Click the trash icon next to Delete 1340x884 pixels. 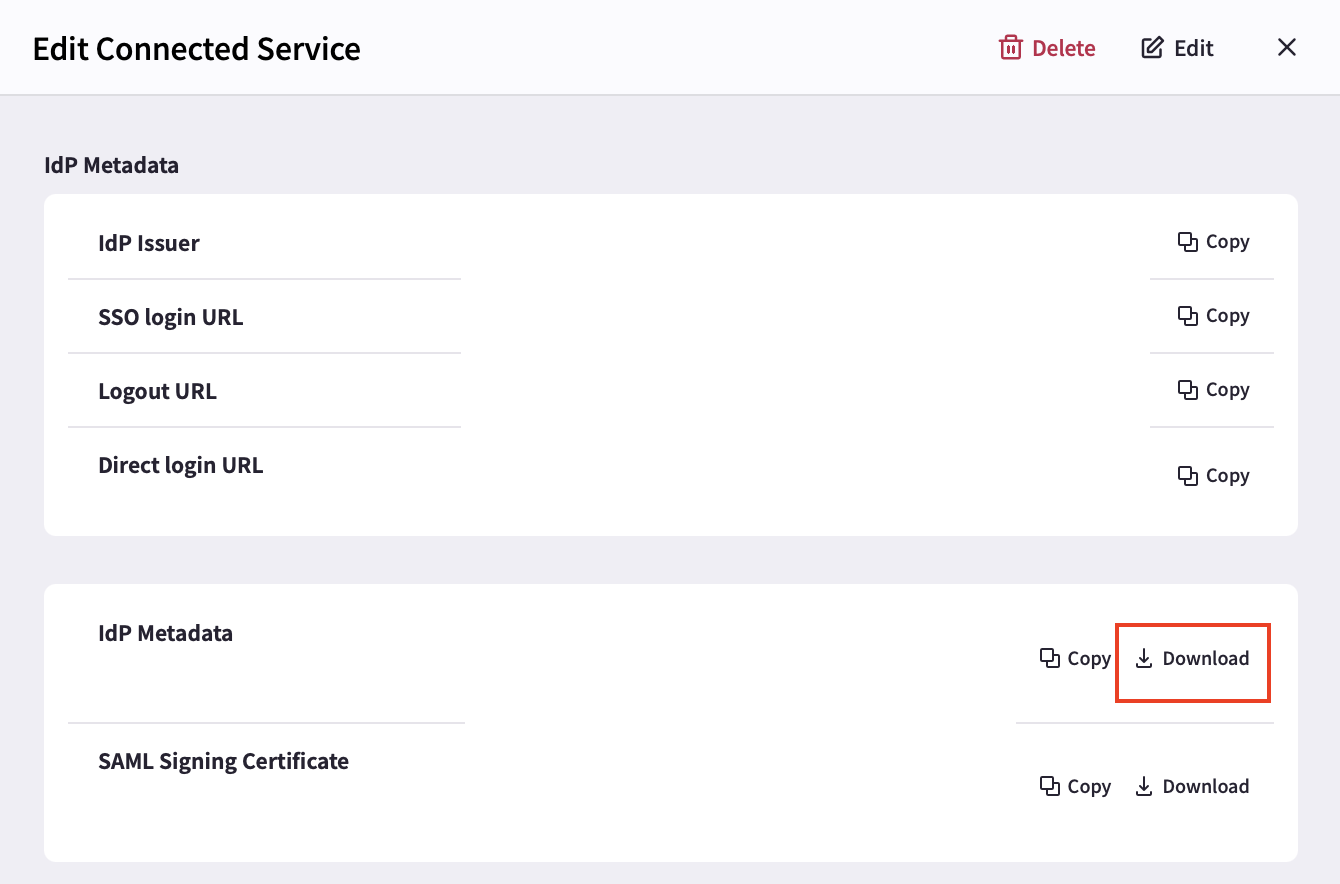1011,48
